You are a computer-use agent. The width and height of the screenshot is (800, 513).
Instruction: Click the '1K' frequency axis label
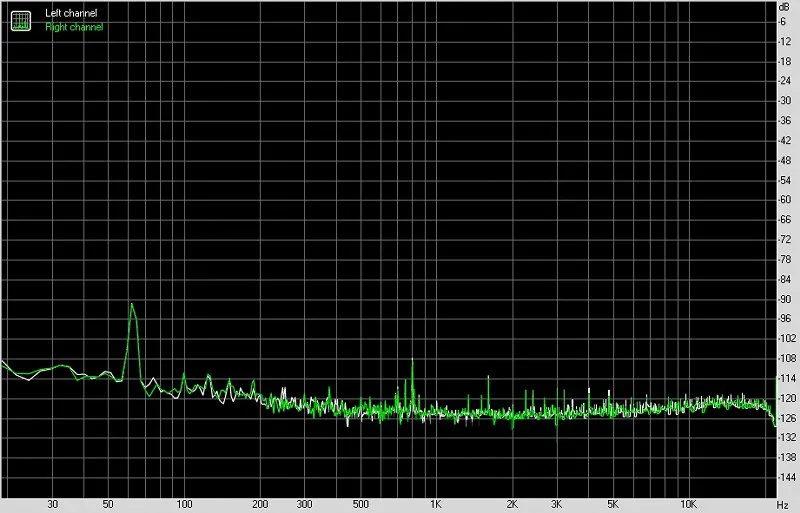coord(436,504)
